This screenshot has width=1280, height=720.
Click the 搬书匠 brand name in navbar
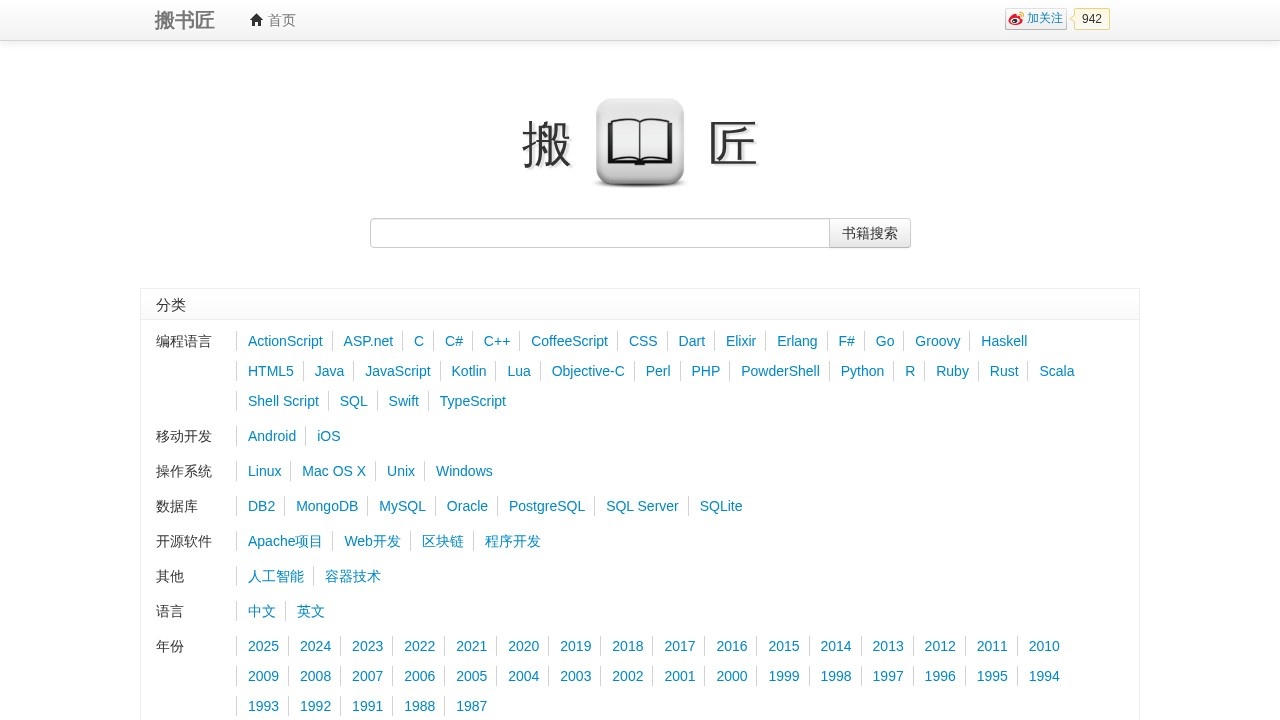pyautogui.click(x=184, y=20)
